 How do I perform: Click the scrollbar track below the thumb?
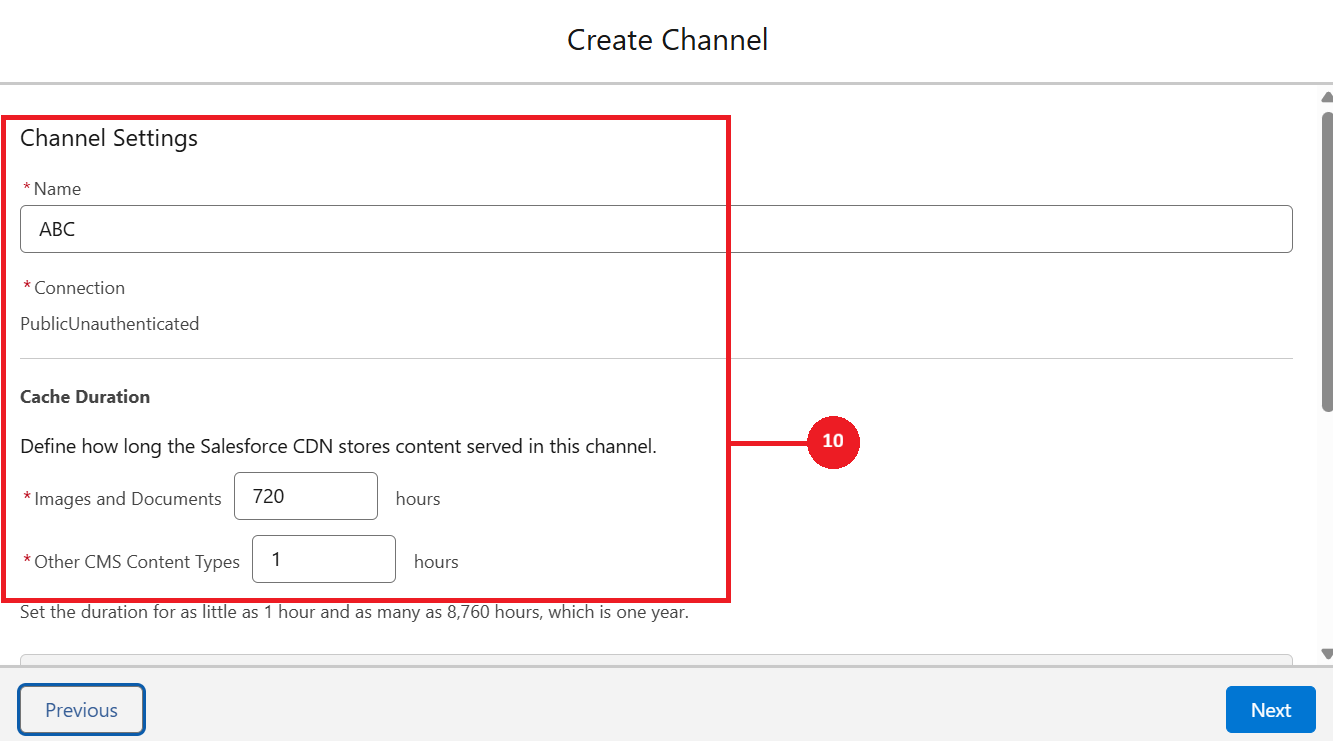1326,530
